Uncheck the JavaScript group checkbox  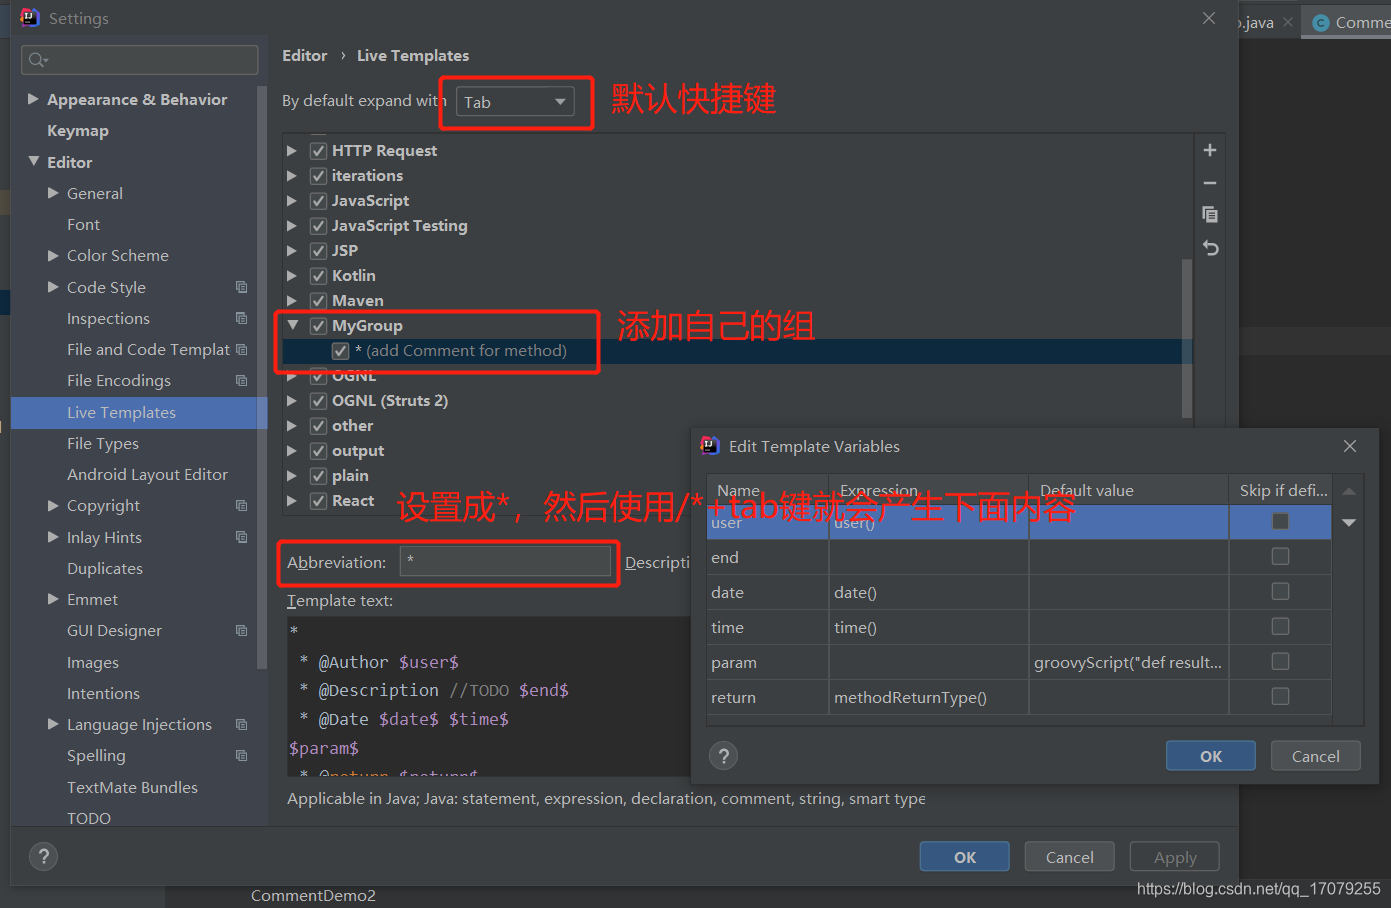pyautogui.click(x=318, y=200)
